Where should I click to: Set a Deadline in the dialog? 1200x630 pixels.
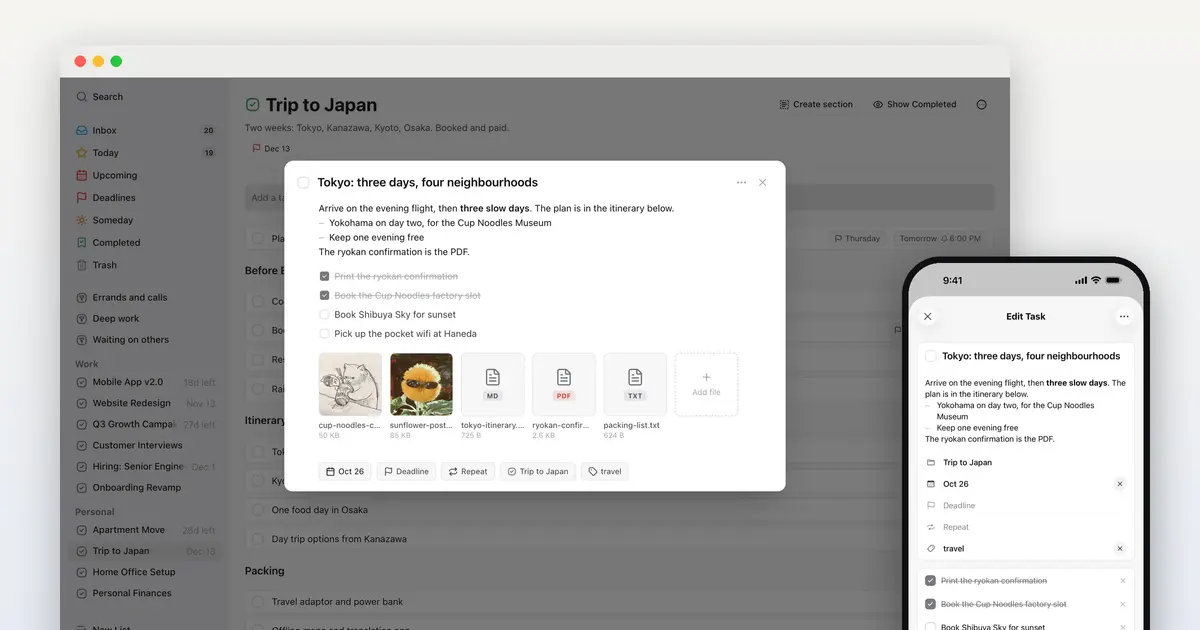[407, 471]
